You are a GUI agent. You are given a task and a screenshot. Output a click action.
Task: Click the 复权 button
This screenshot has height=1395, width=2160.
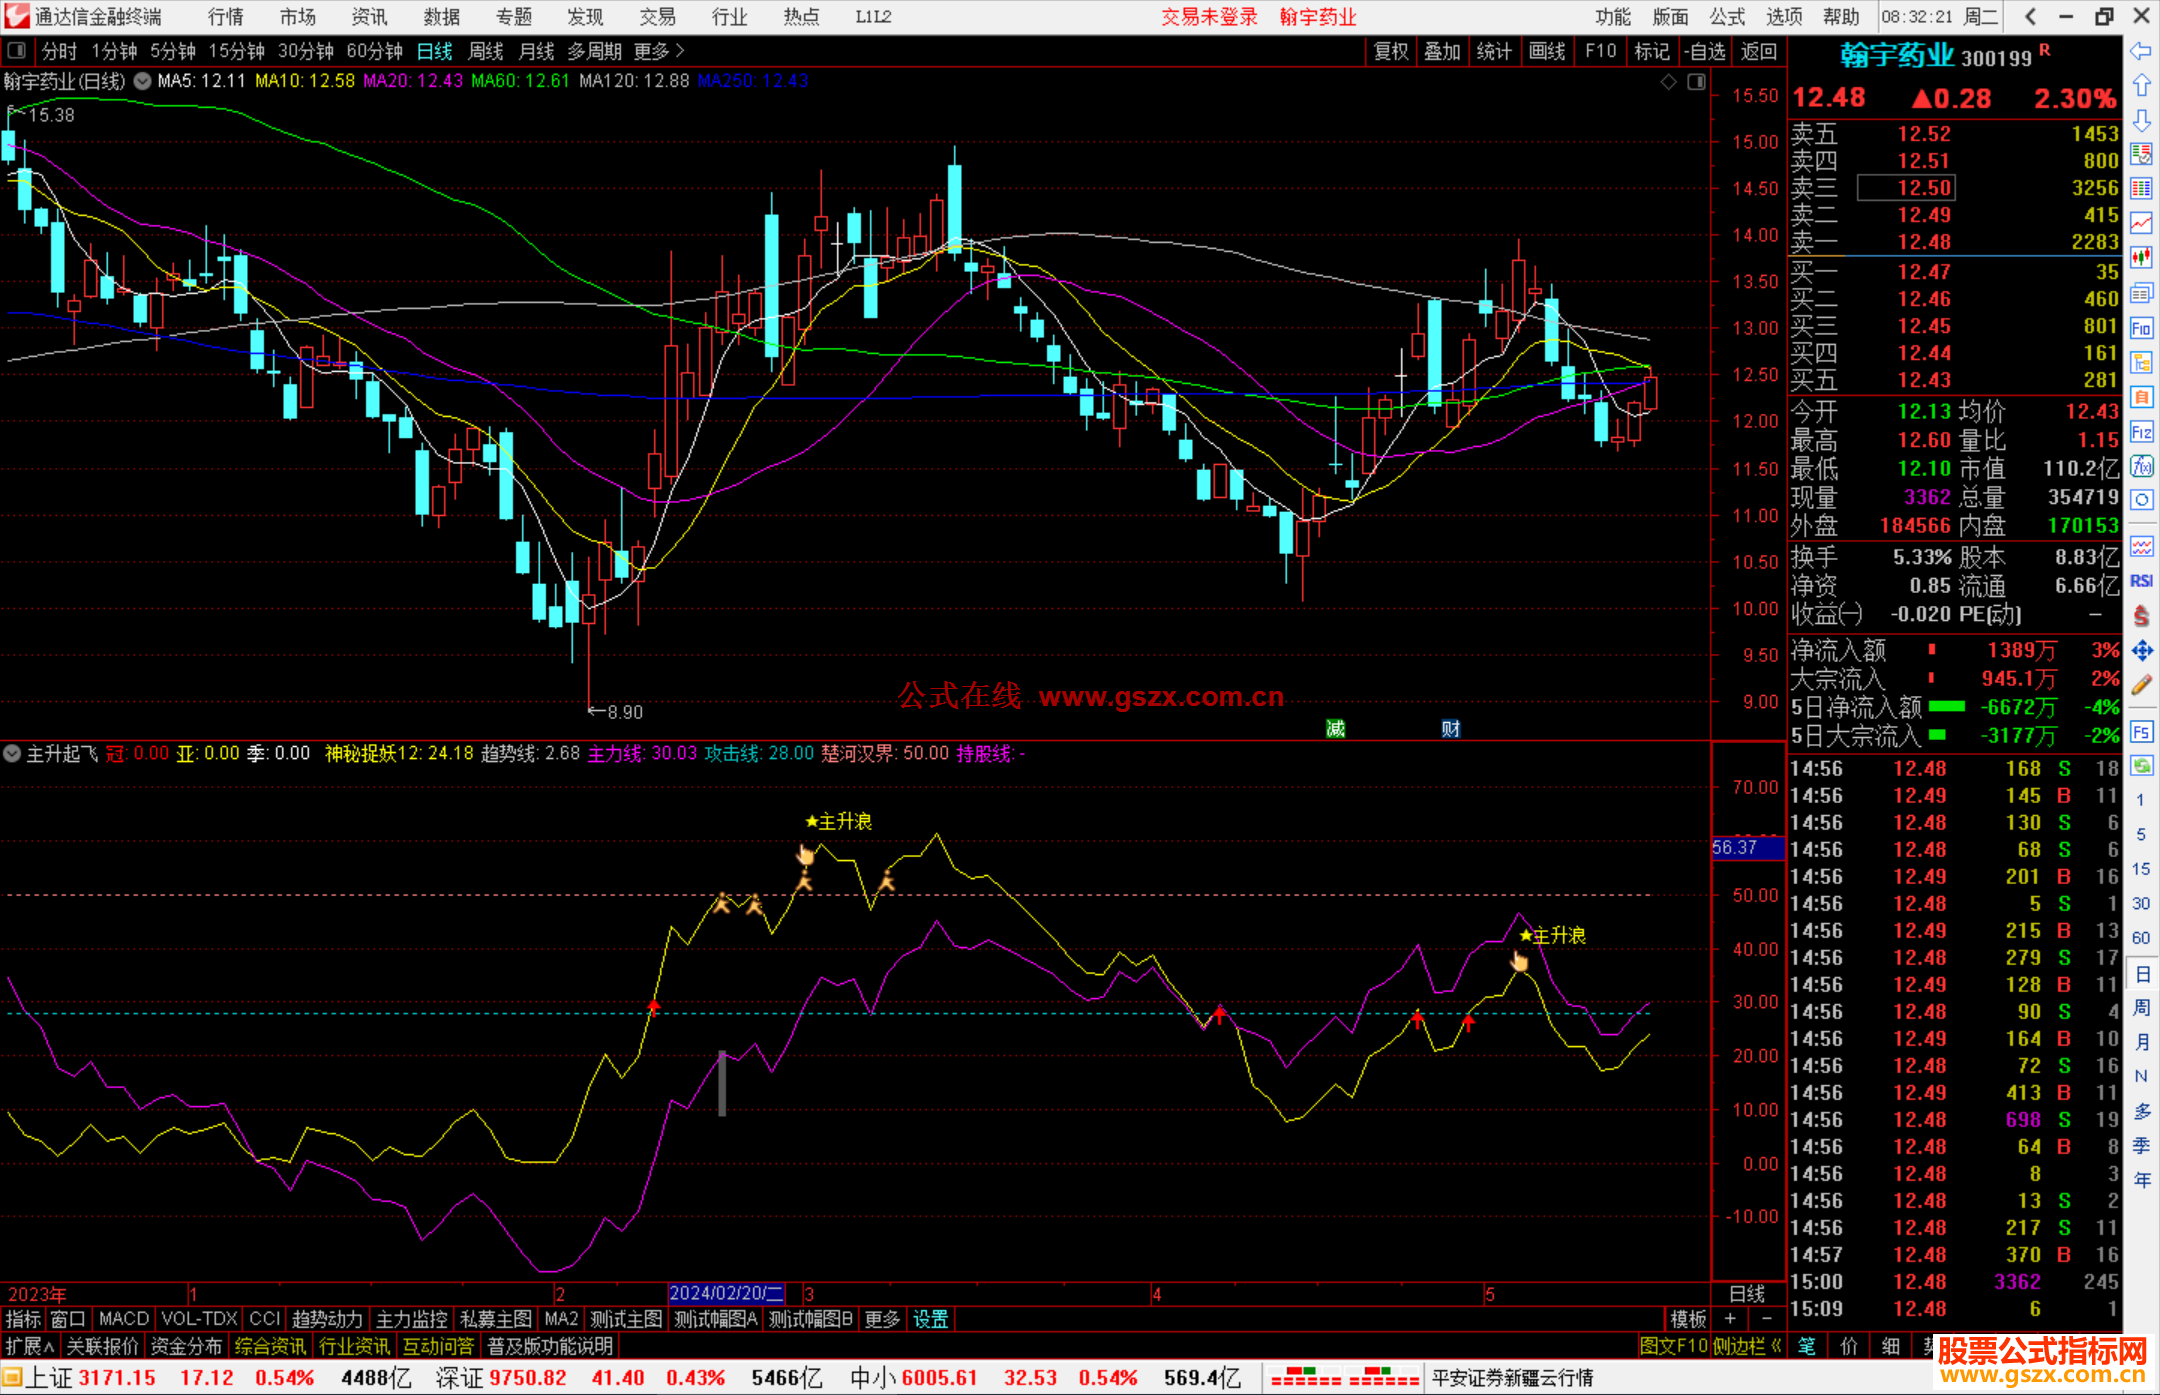coord(1390,51)
